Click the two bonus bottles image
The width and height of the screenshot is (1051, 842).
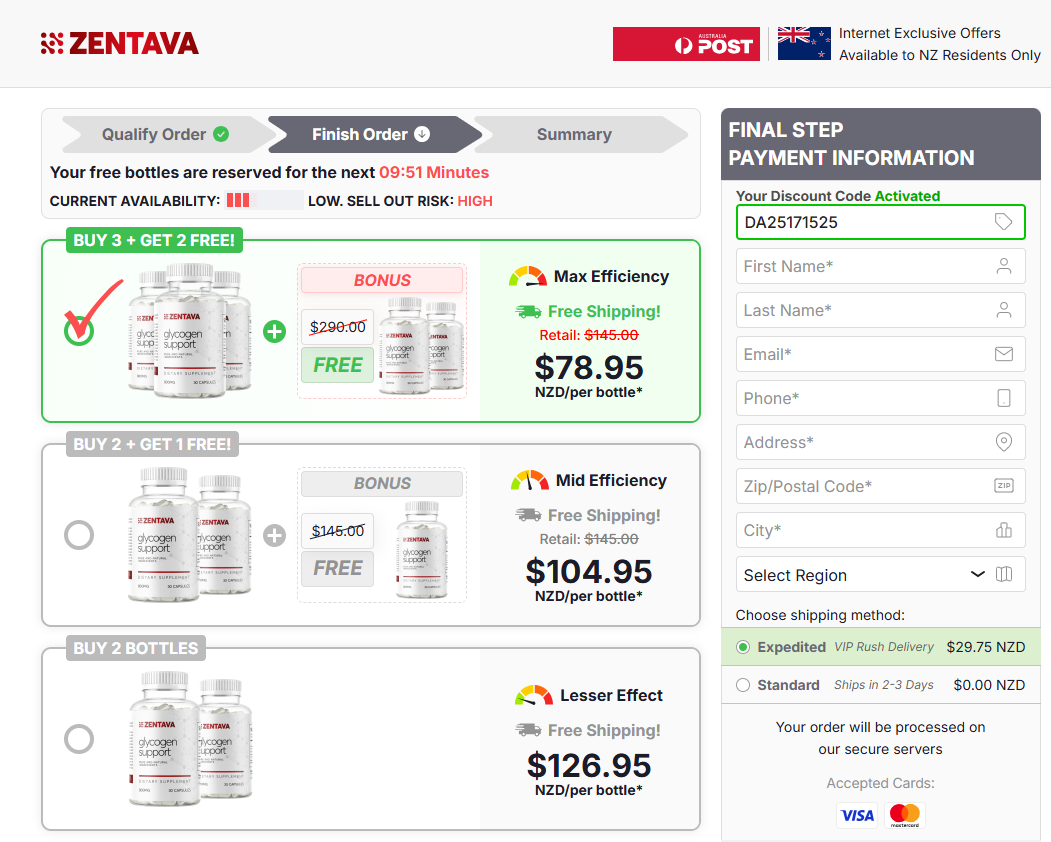point(421,346)
